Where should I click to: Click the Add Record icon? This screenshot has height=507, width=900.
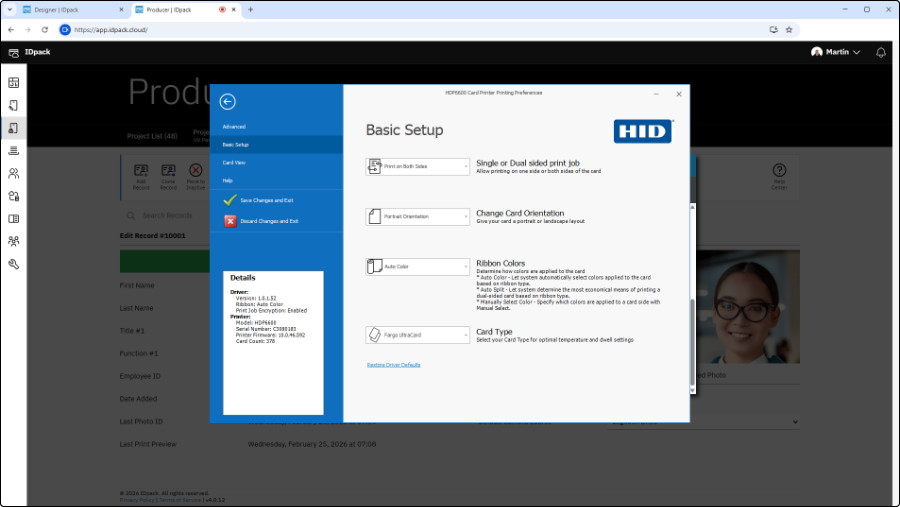pos(141,171)
